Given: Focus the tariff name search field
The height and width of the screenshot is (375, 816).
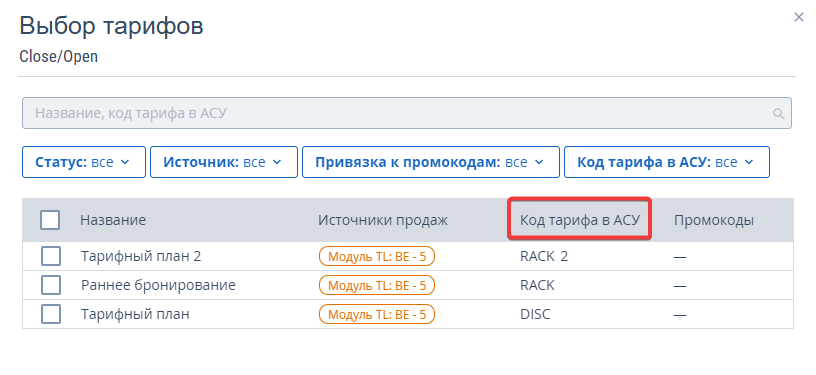Looking at the screenshot, I should 406,113.
